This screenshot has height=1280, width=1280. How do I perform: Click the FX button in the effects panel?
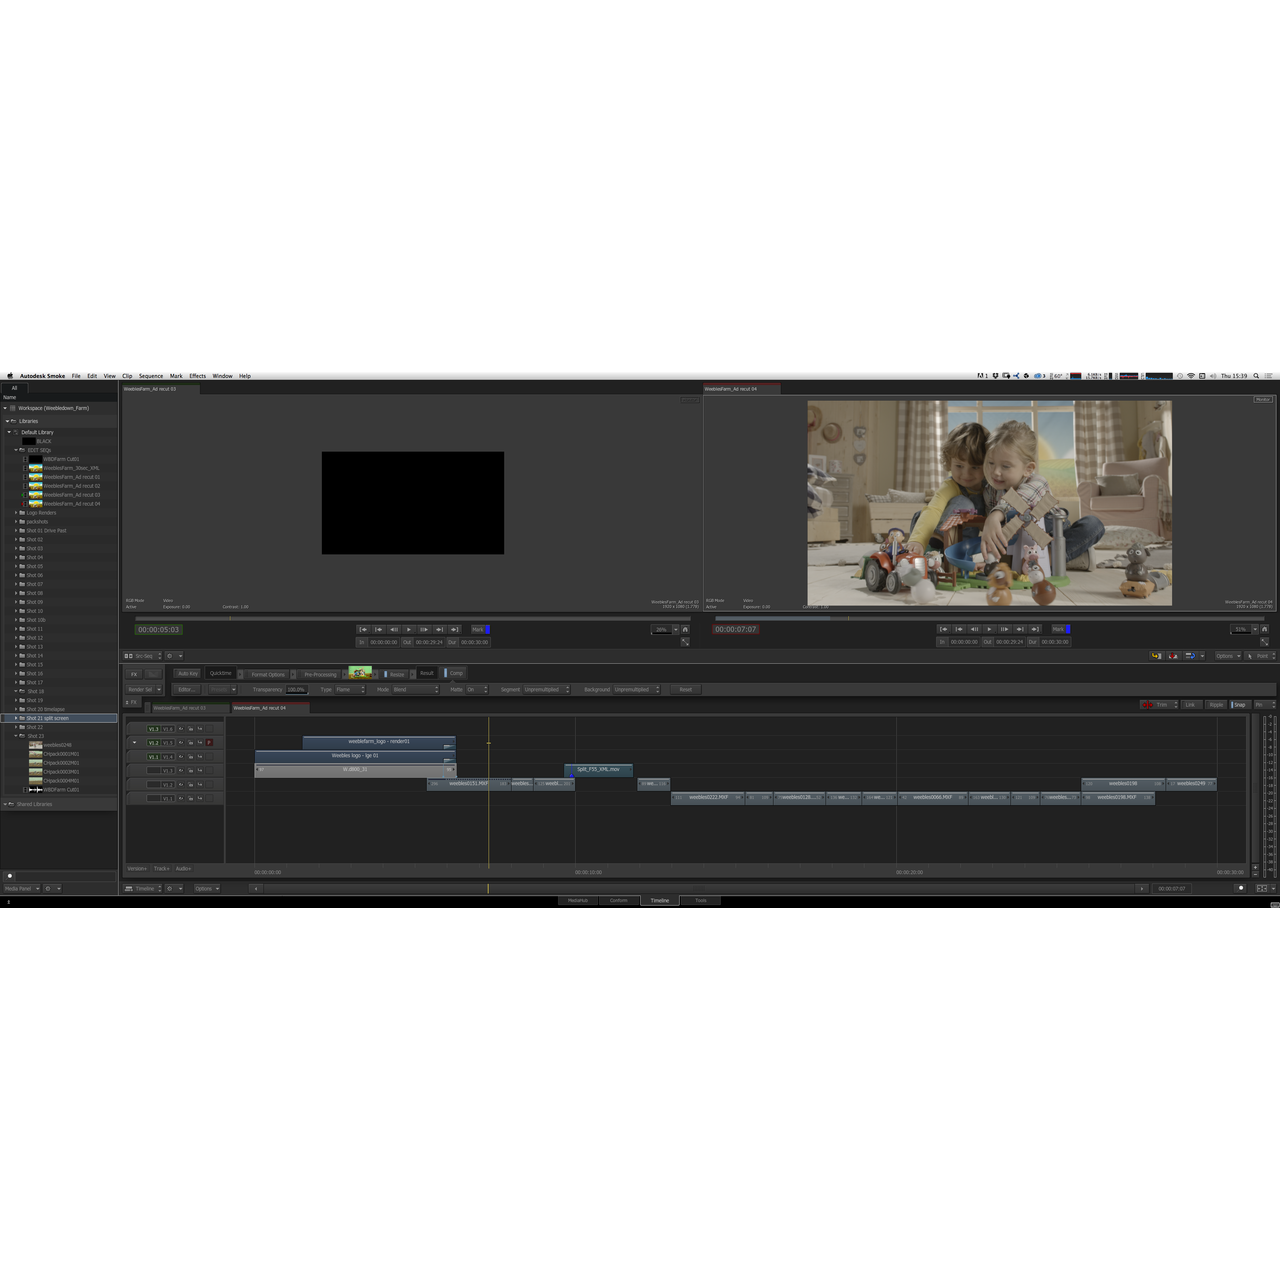click(x=134, y=674)
